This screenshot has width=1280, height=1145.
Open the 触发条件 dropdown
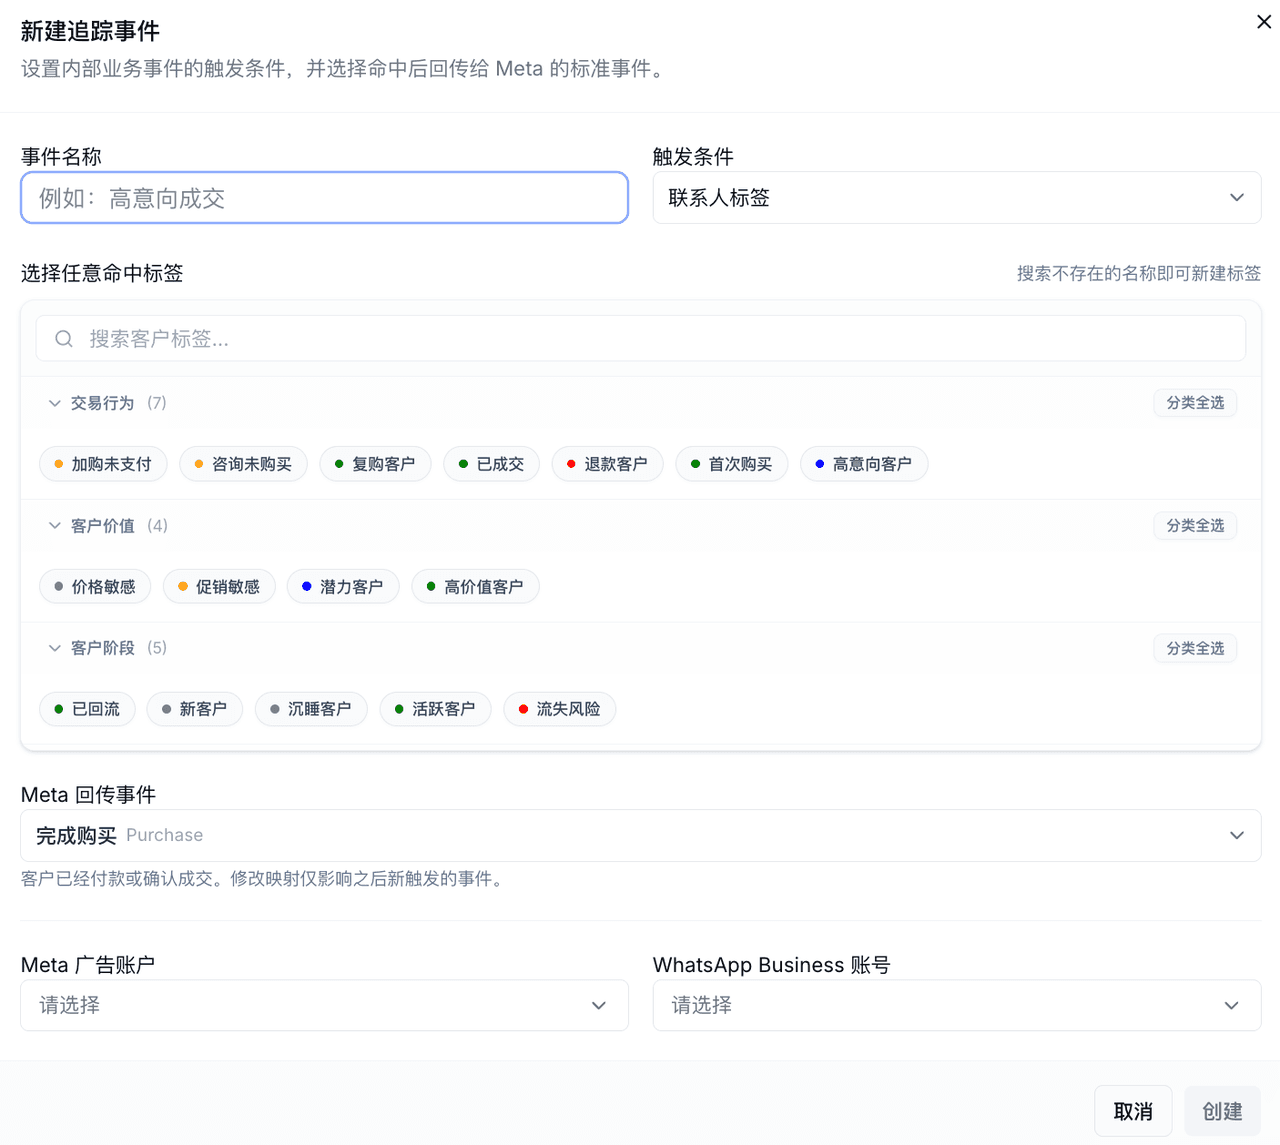(x=957, y=198)
